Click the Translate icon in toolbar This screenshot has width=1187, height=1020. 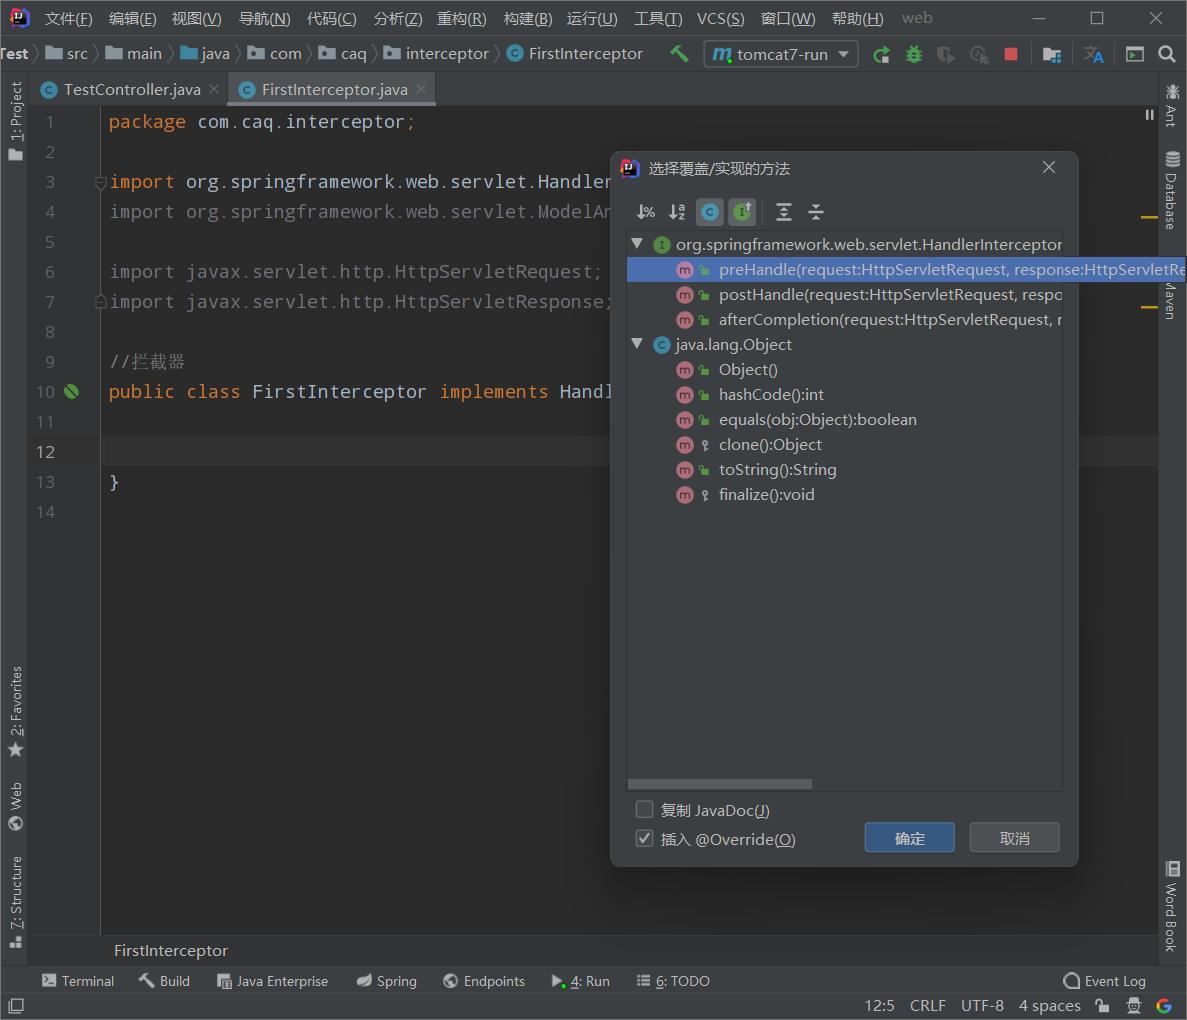pyautogui.click(x=1093, y=54)
